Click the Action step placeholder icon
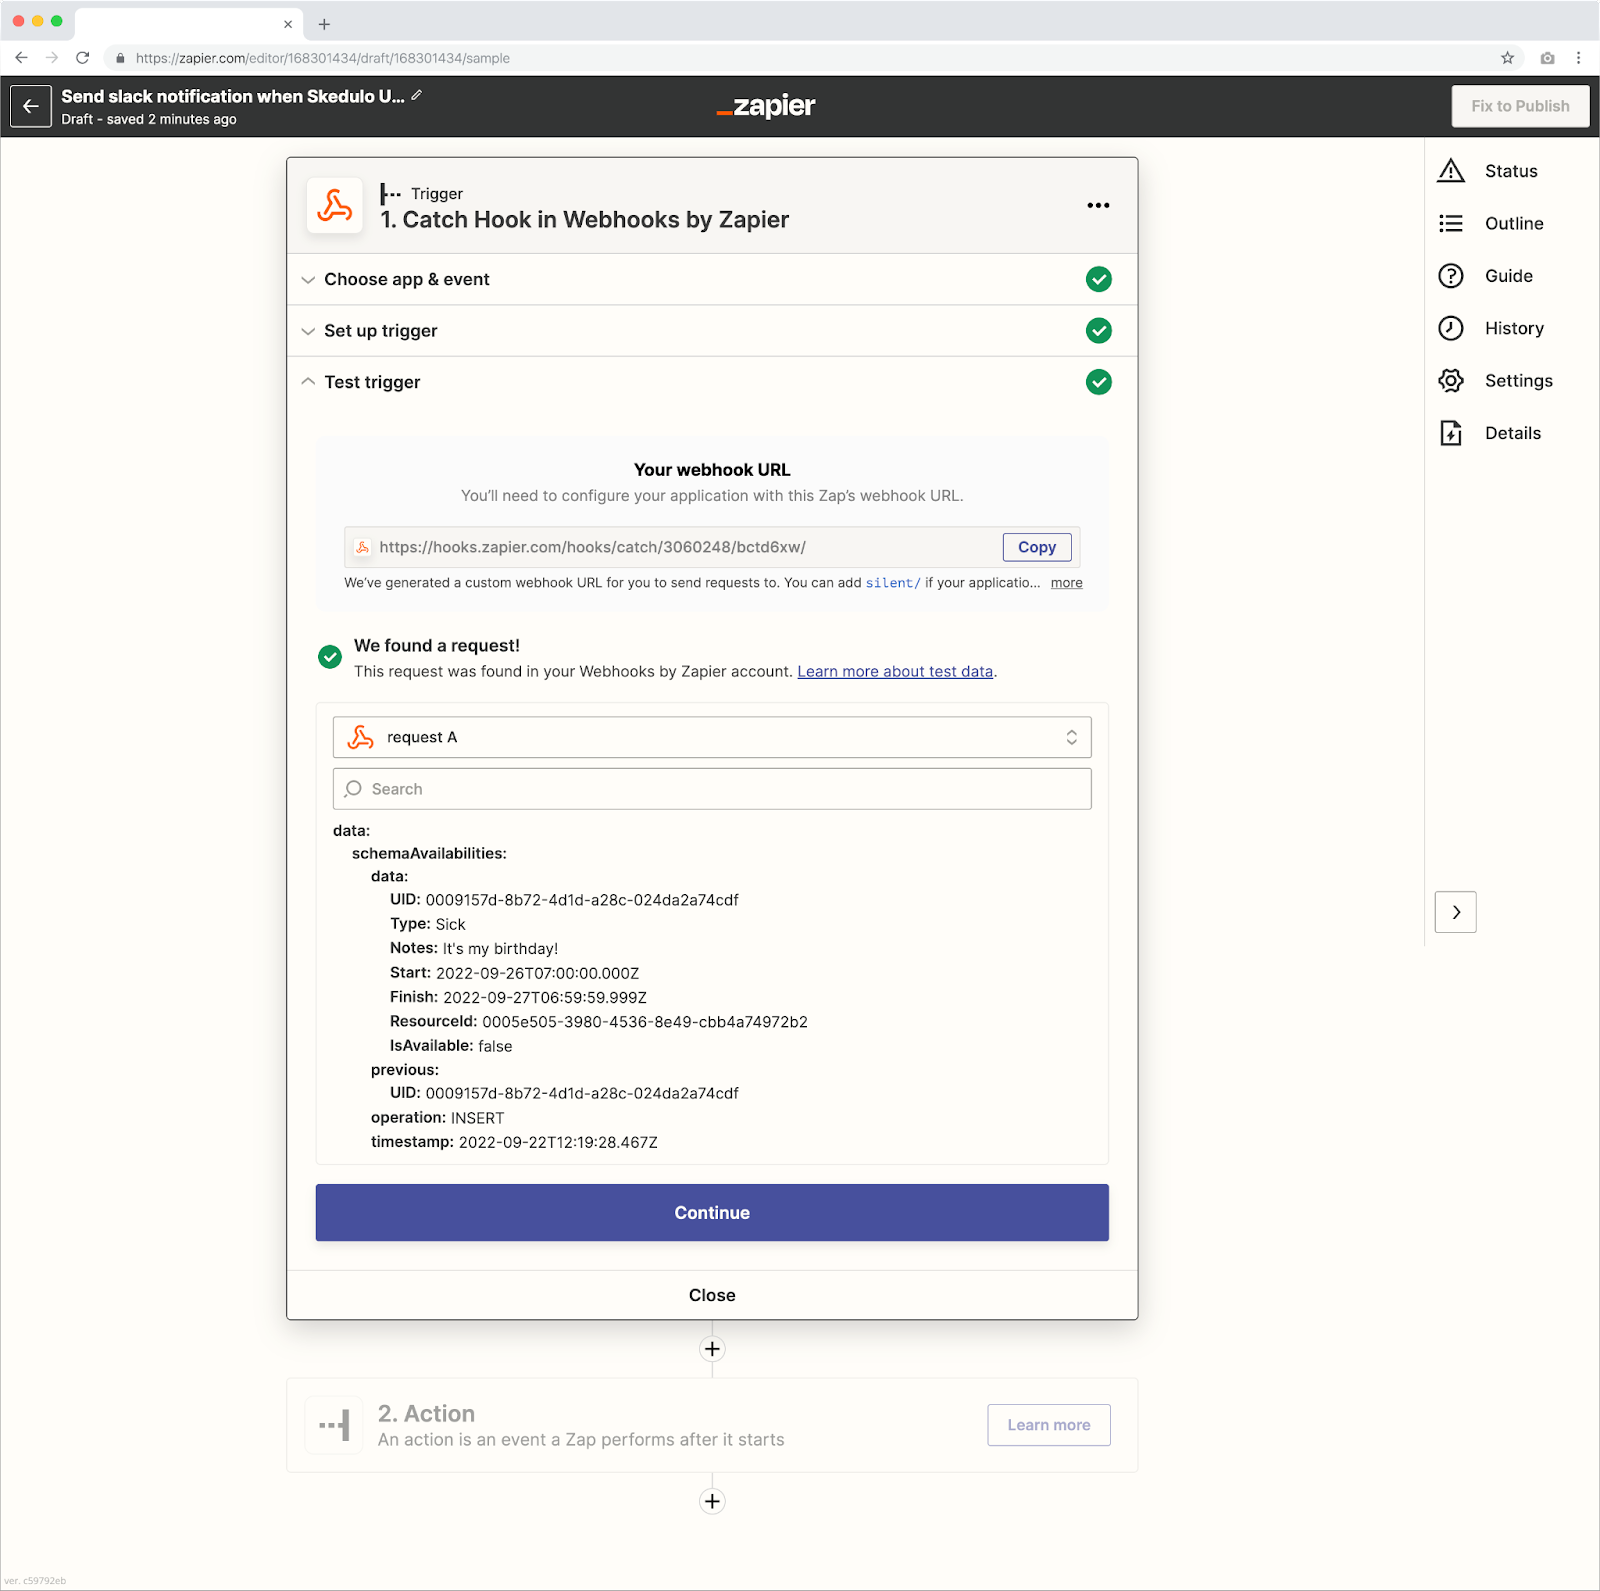Image resolution: width=1600 pixels, height=1591 pixels. (x=334, y=1425)
